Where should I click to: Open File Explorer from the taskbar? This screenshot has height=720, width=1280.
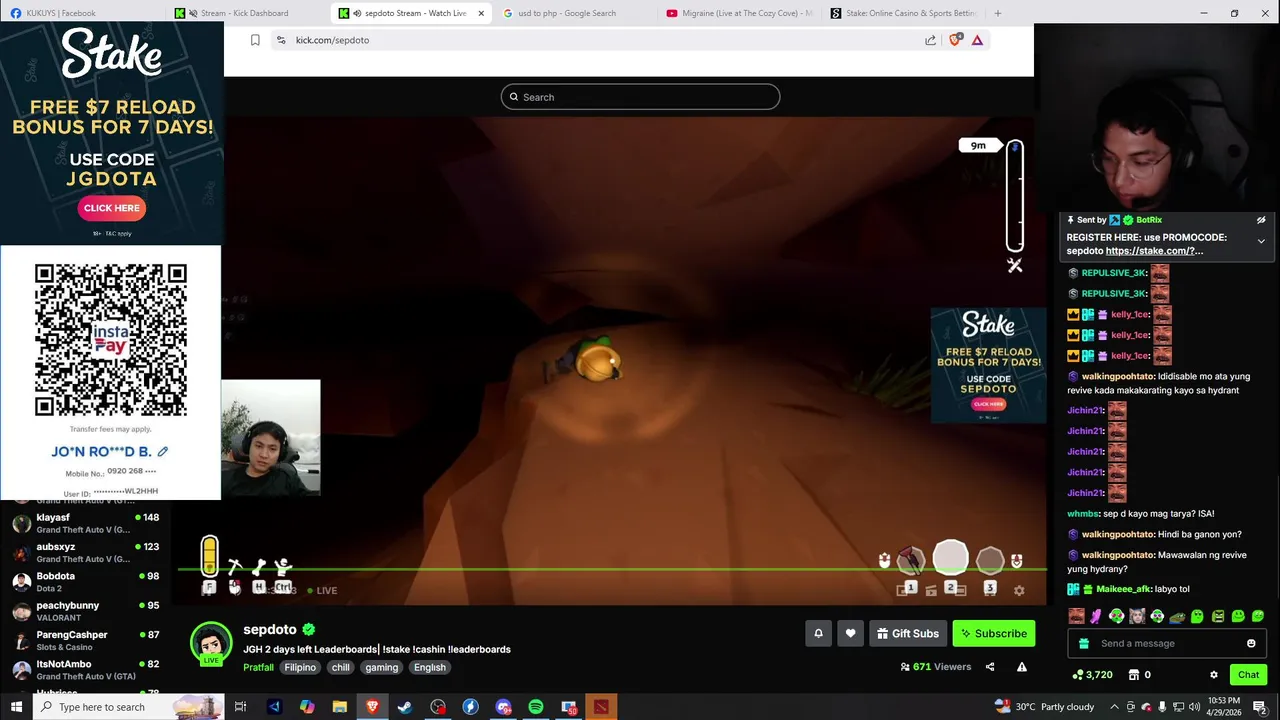coord(340,707)
